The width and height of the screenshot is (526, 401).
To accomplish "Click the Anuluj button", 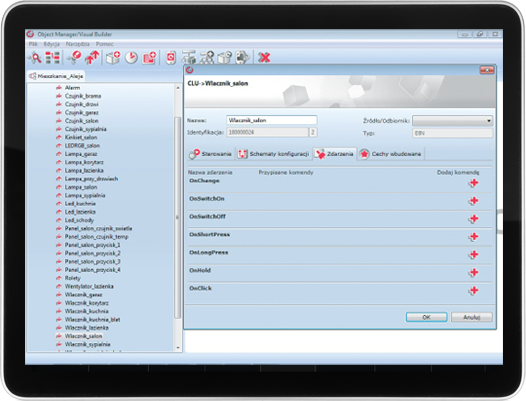I will pos(472,317).
